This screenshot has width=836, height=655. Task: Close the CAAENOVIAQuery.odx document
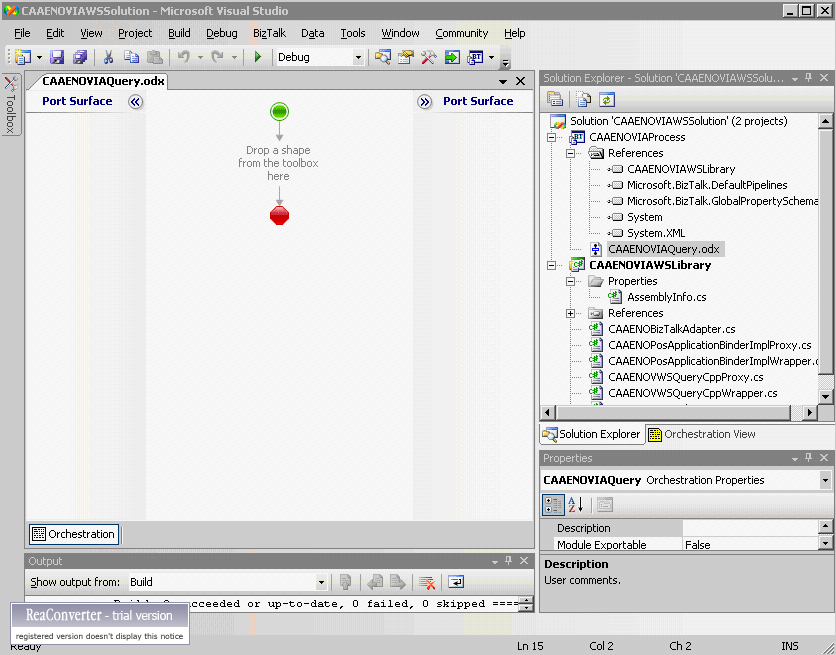[x=520, y=81]
